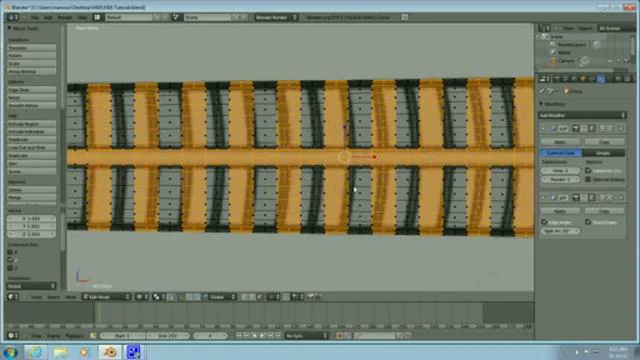Click the Copy button of Edge Split modifier
The image size is (640, 360).
coord(604,211)
